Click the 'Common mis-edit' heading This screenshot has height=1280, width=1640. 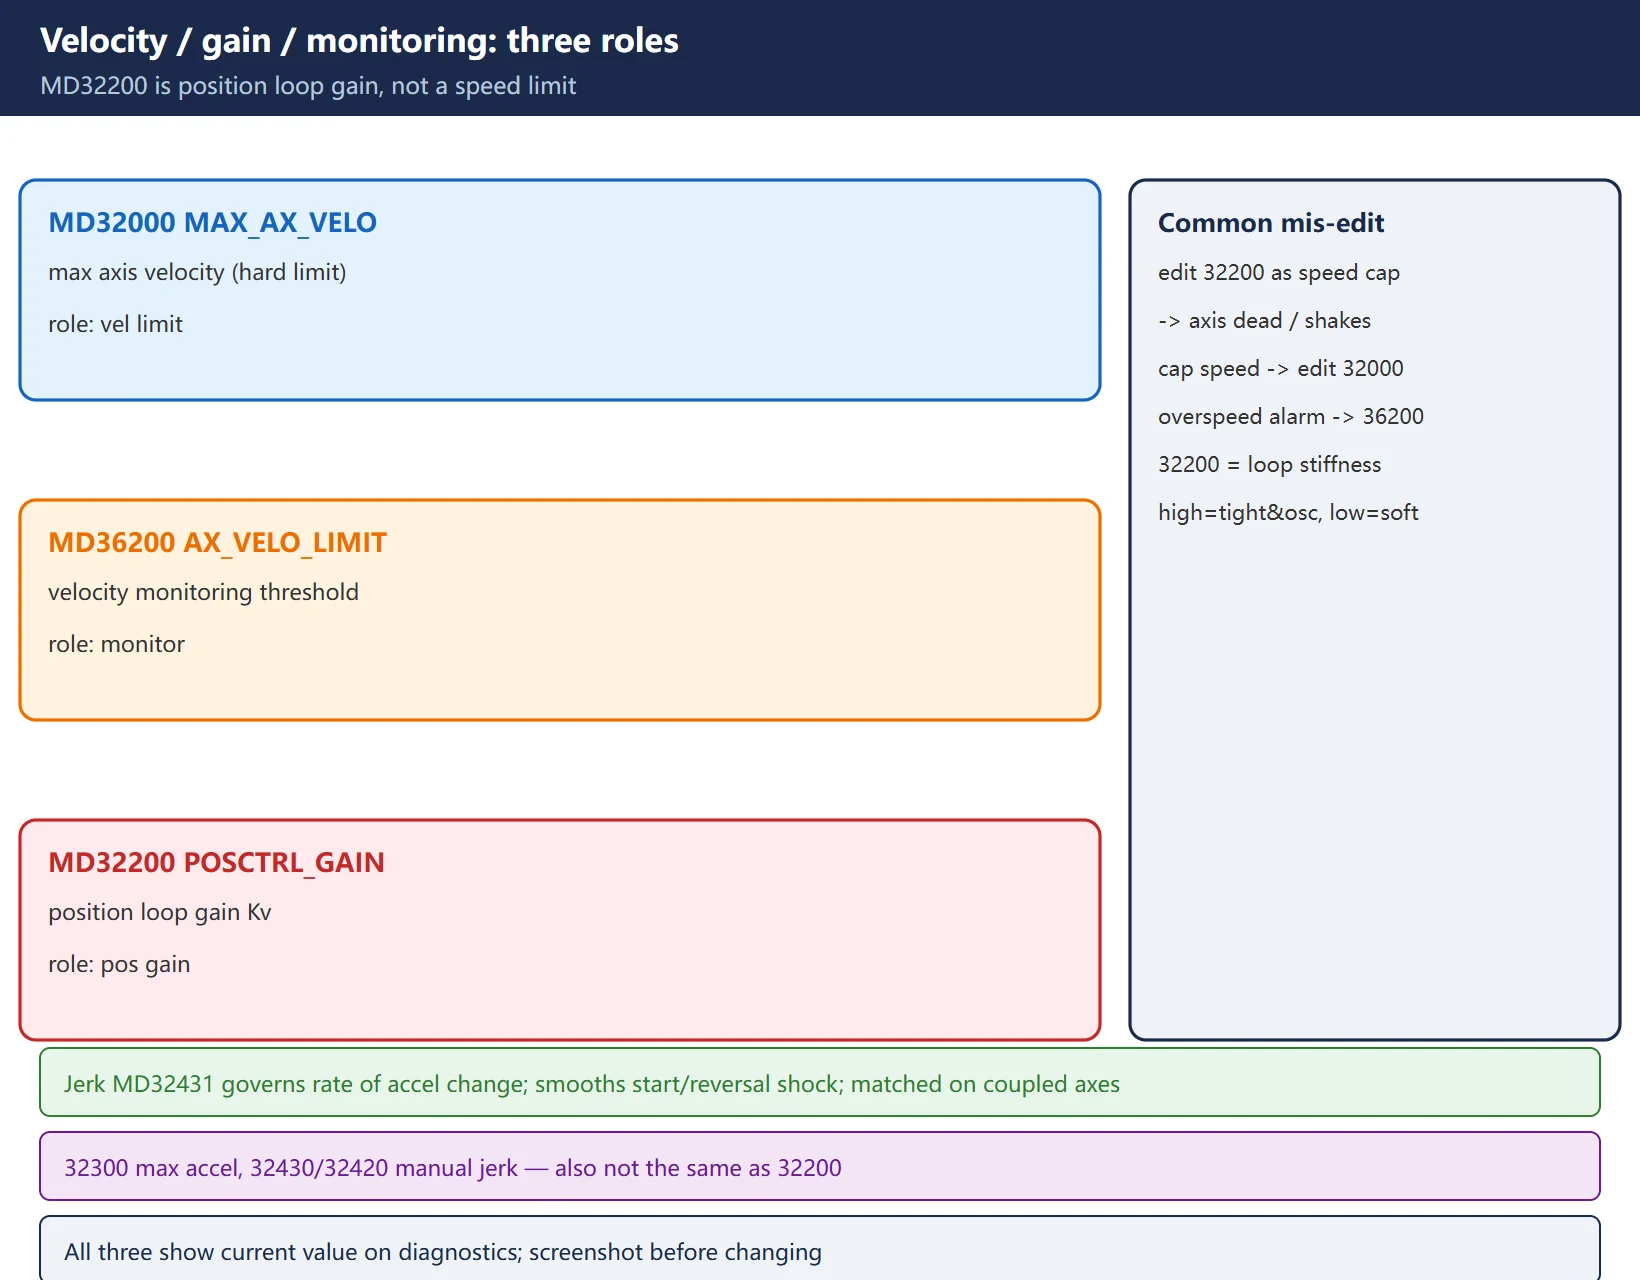pyautogui.click(x=1271, y=223)
